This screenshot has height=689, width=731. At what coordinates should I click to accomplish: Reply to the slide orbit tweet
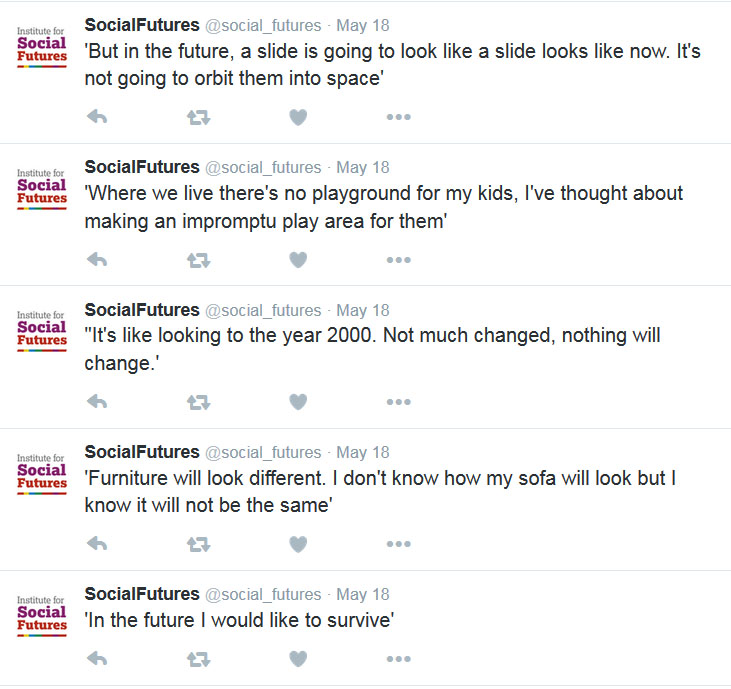(x=97, y=118)
